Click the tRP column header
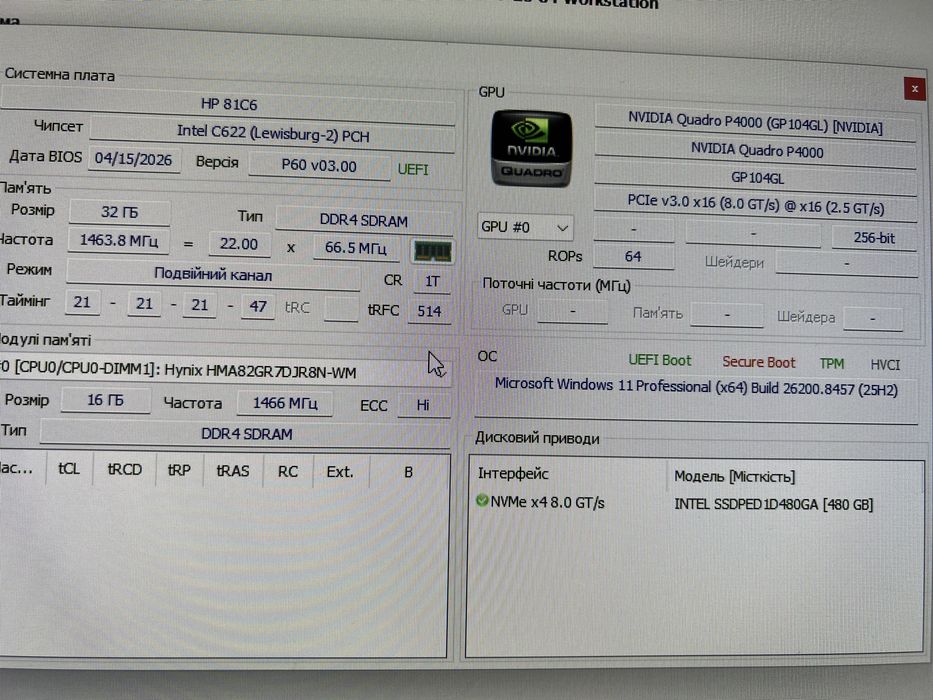The height and width of the screenshot is (700, 933). [179, 470]
